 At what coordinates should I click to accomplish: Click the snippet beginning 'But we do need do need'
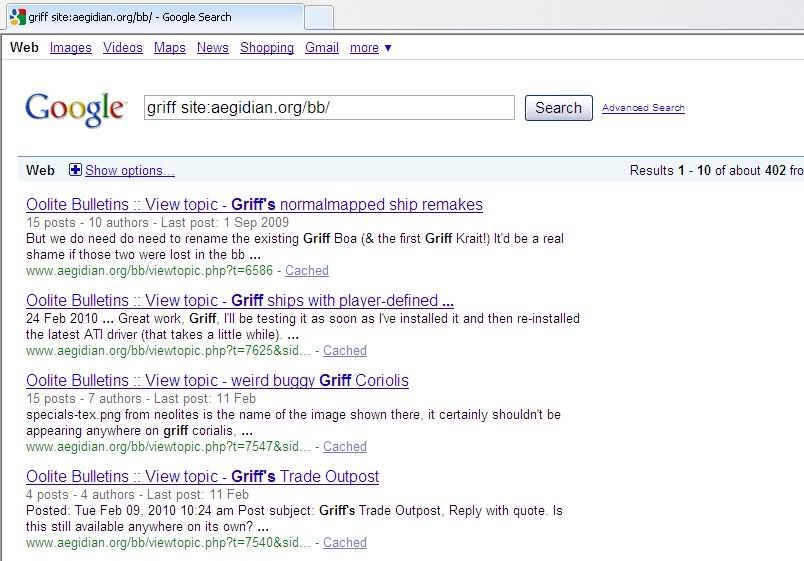(295, 247)
